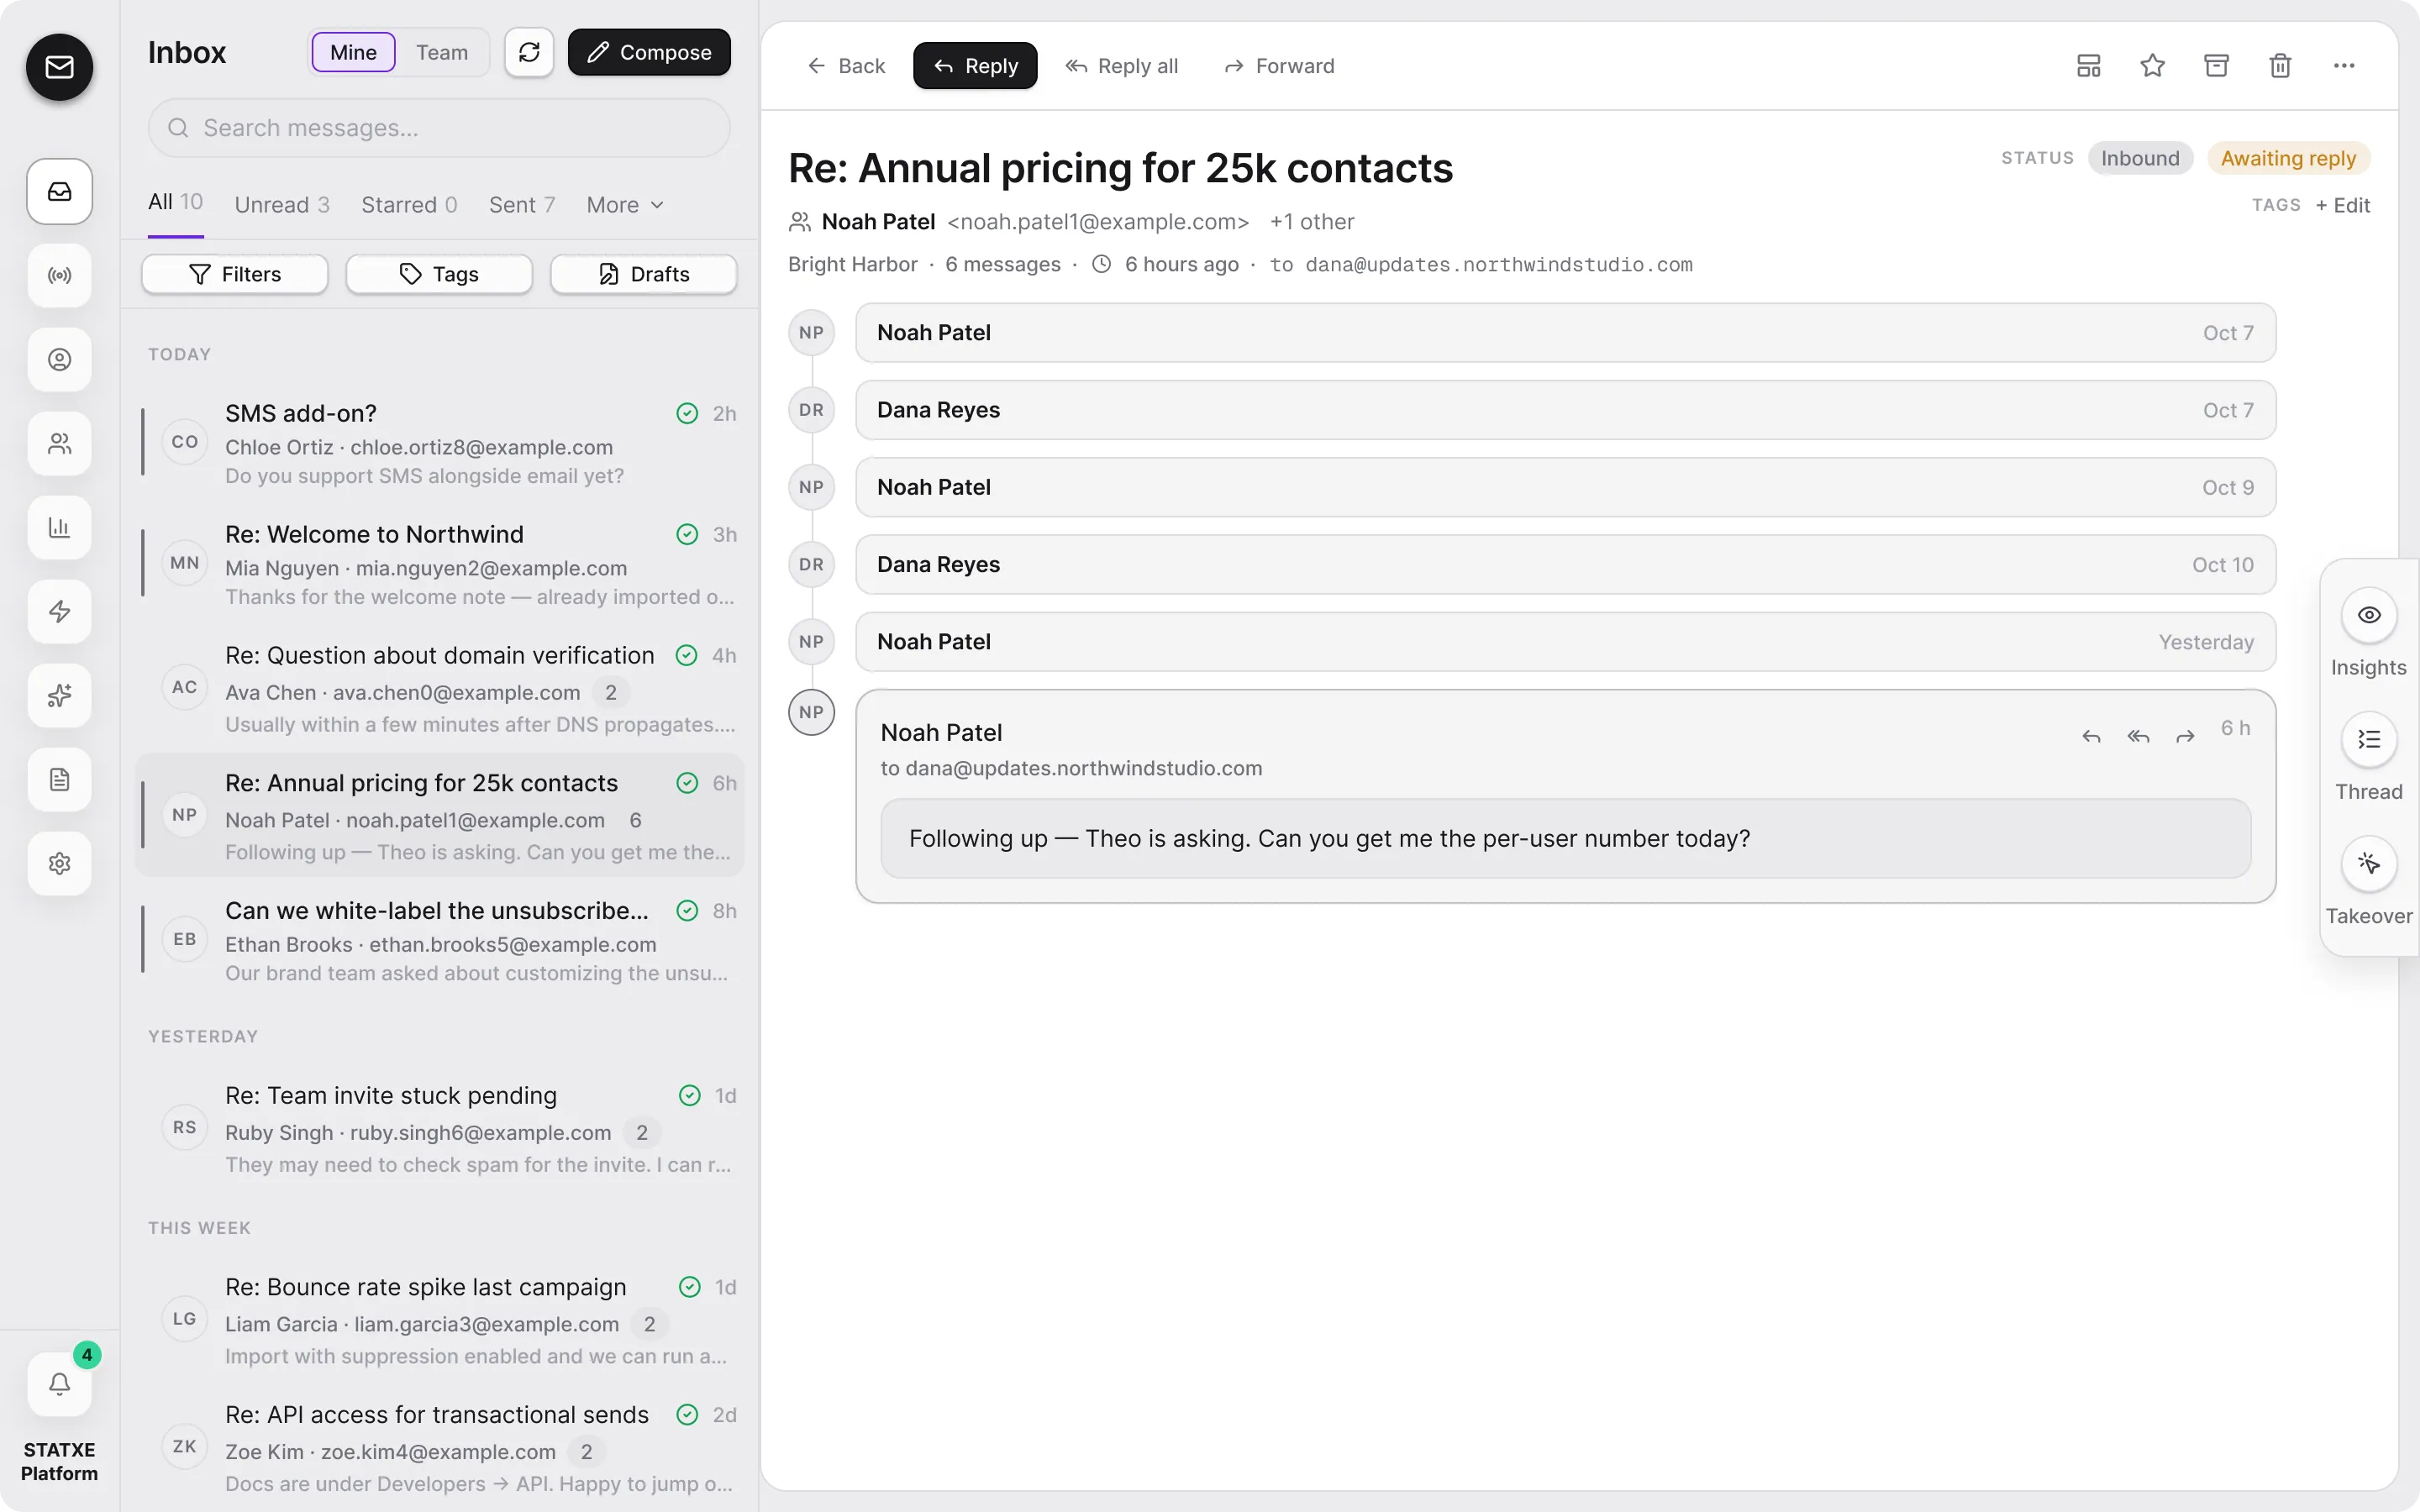Focus the Search messages field

point(439,128)
